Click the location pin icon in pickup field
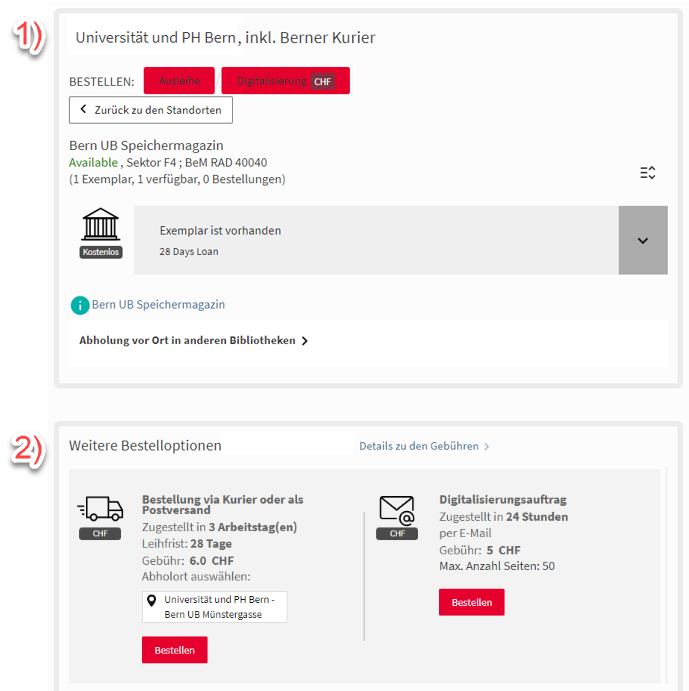This screenshot has height=691, width=689. click(151, 601)
